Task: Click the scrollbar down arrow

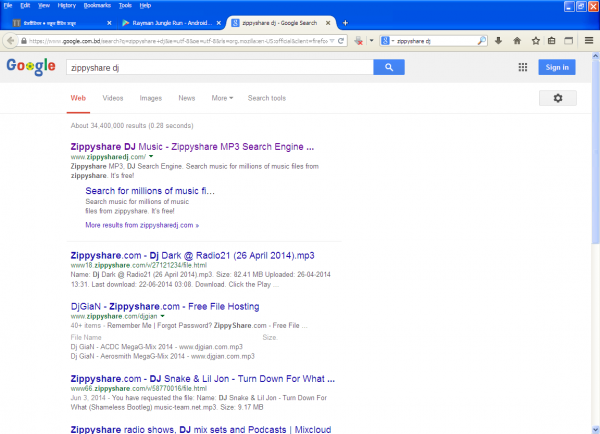Action: 595,429
